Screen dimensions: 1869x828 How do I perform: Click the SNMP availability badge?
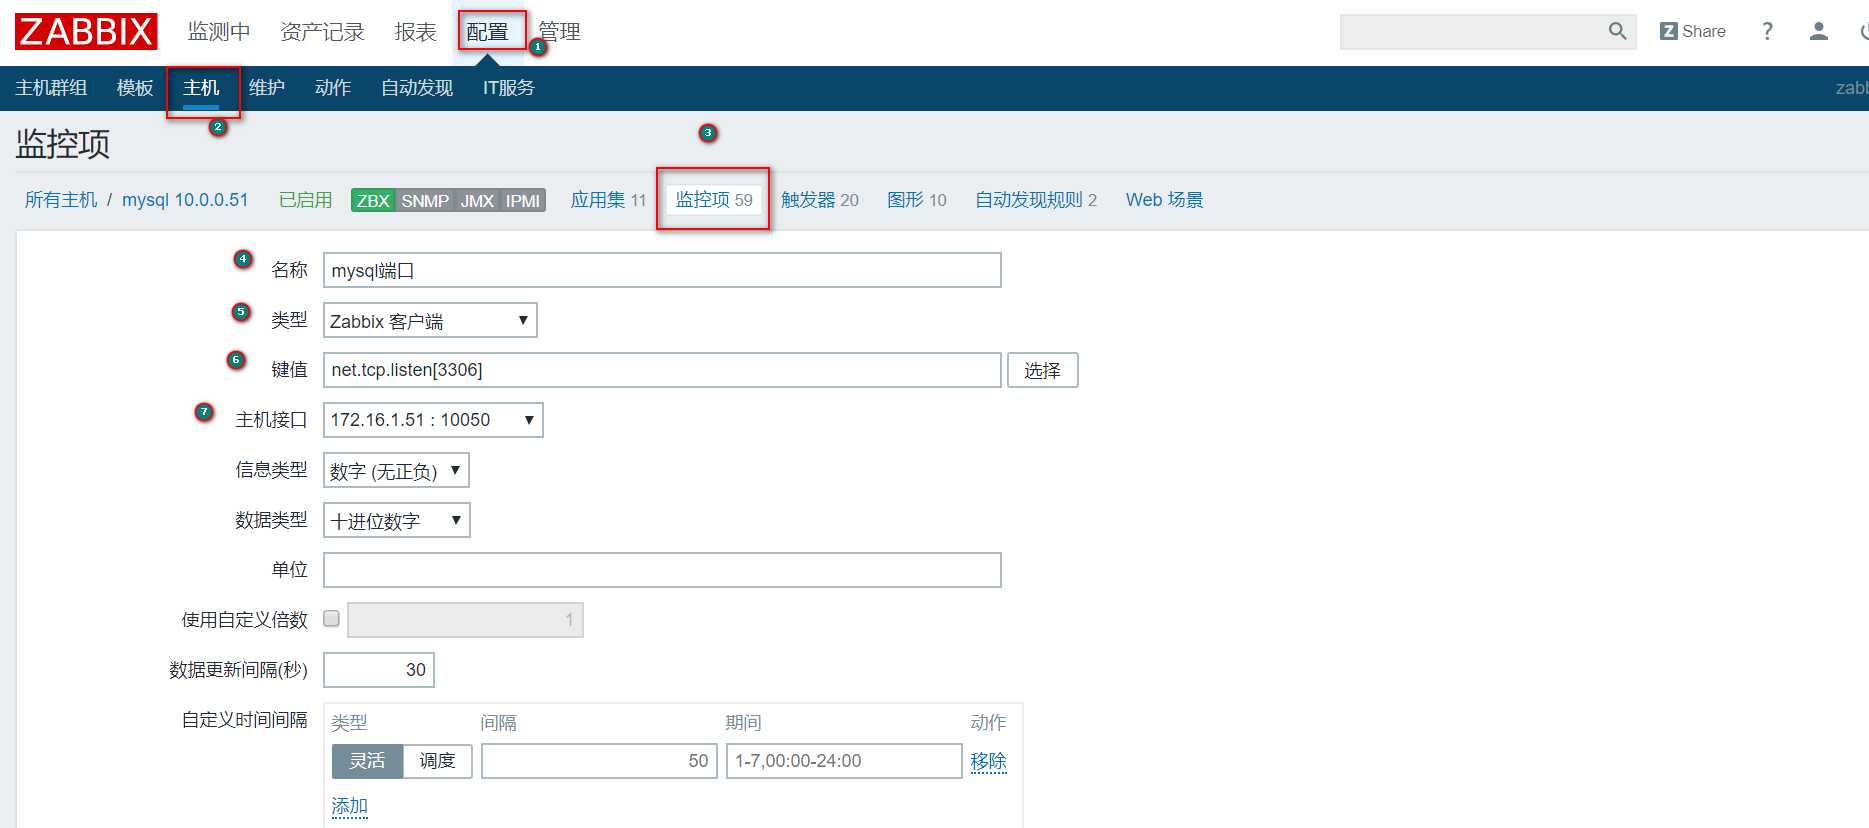(425, 200)
